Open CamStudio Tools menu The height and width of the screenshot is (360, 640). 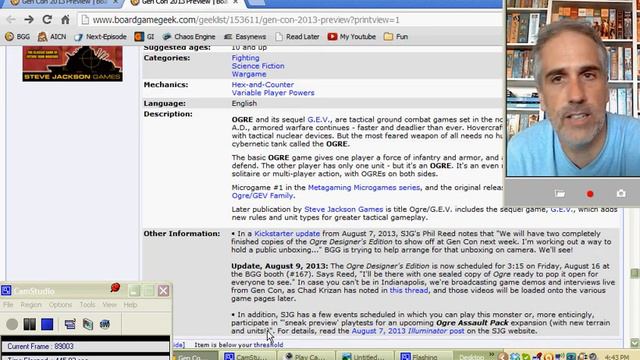pyautogui.click(x=87, y=305)
